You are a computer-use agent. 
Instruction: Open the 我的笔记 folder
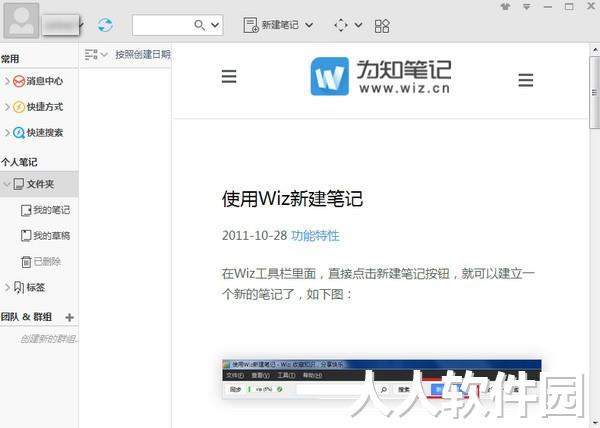coord(51,210)
